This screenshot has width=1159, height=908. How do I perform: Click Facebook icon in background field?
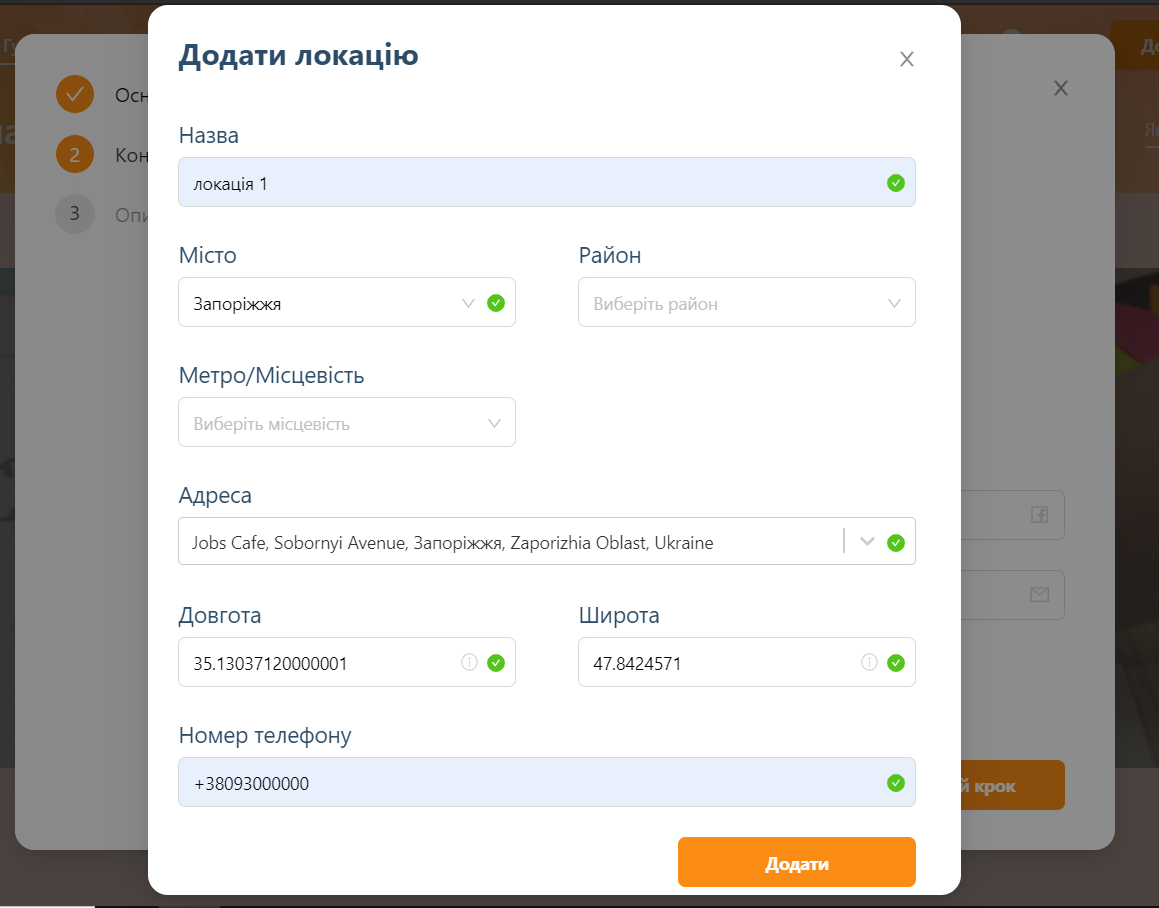(x=1039, y=515)
